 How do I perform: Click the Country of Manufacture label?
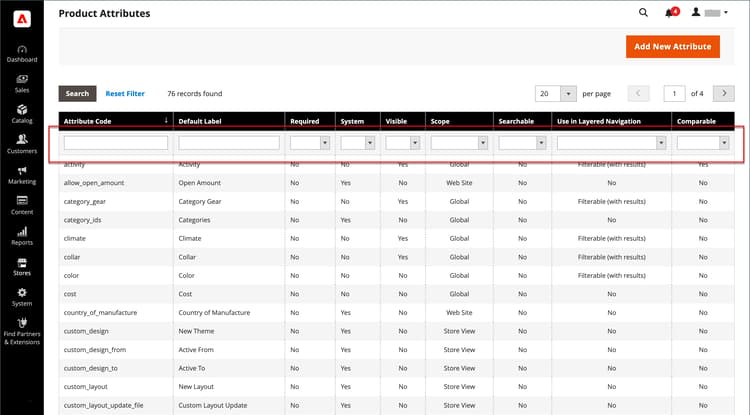point(214,313)
